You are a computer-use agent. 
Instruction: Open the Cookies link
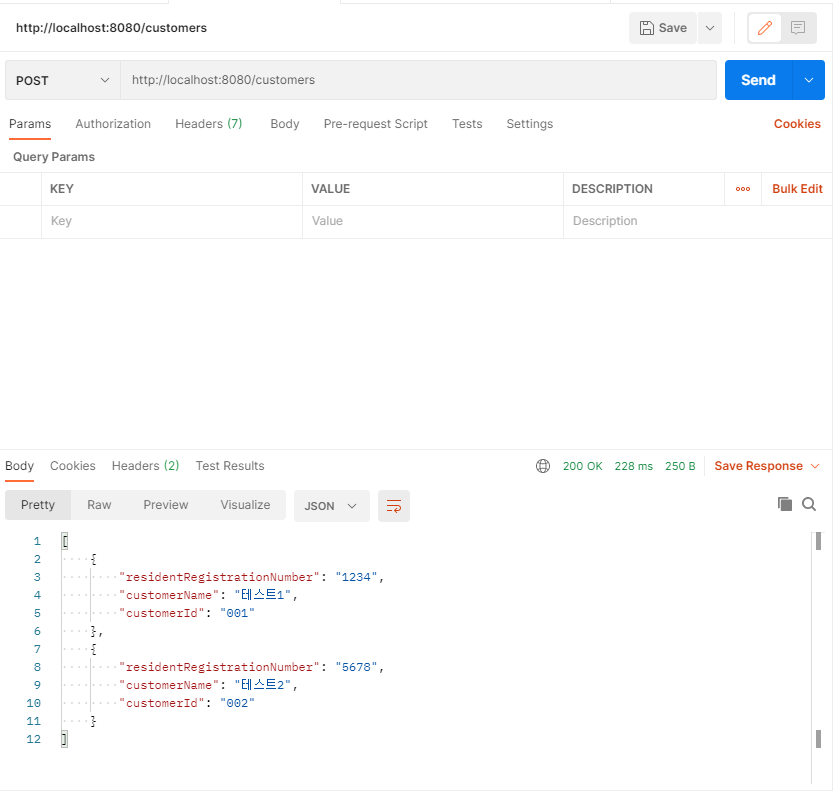click(797, 124)
